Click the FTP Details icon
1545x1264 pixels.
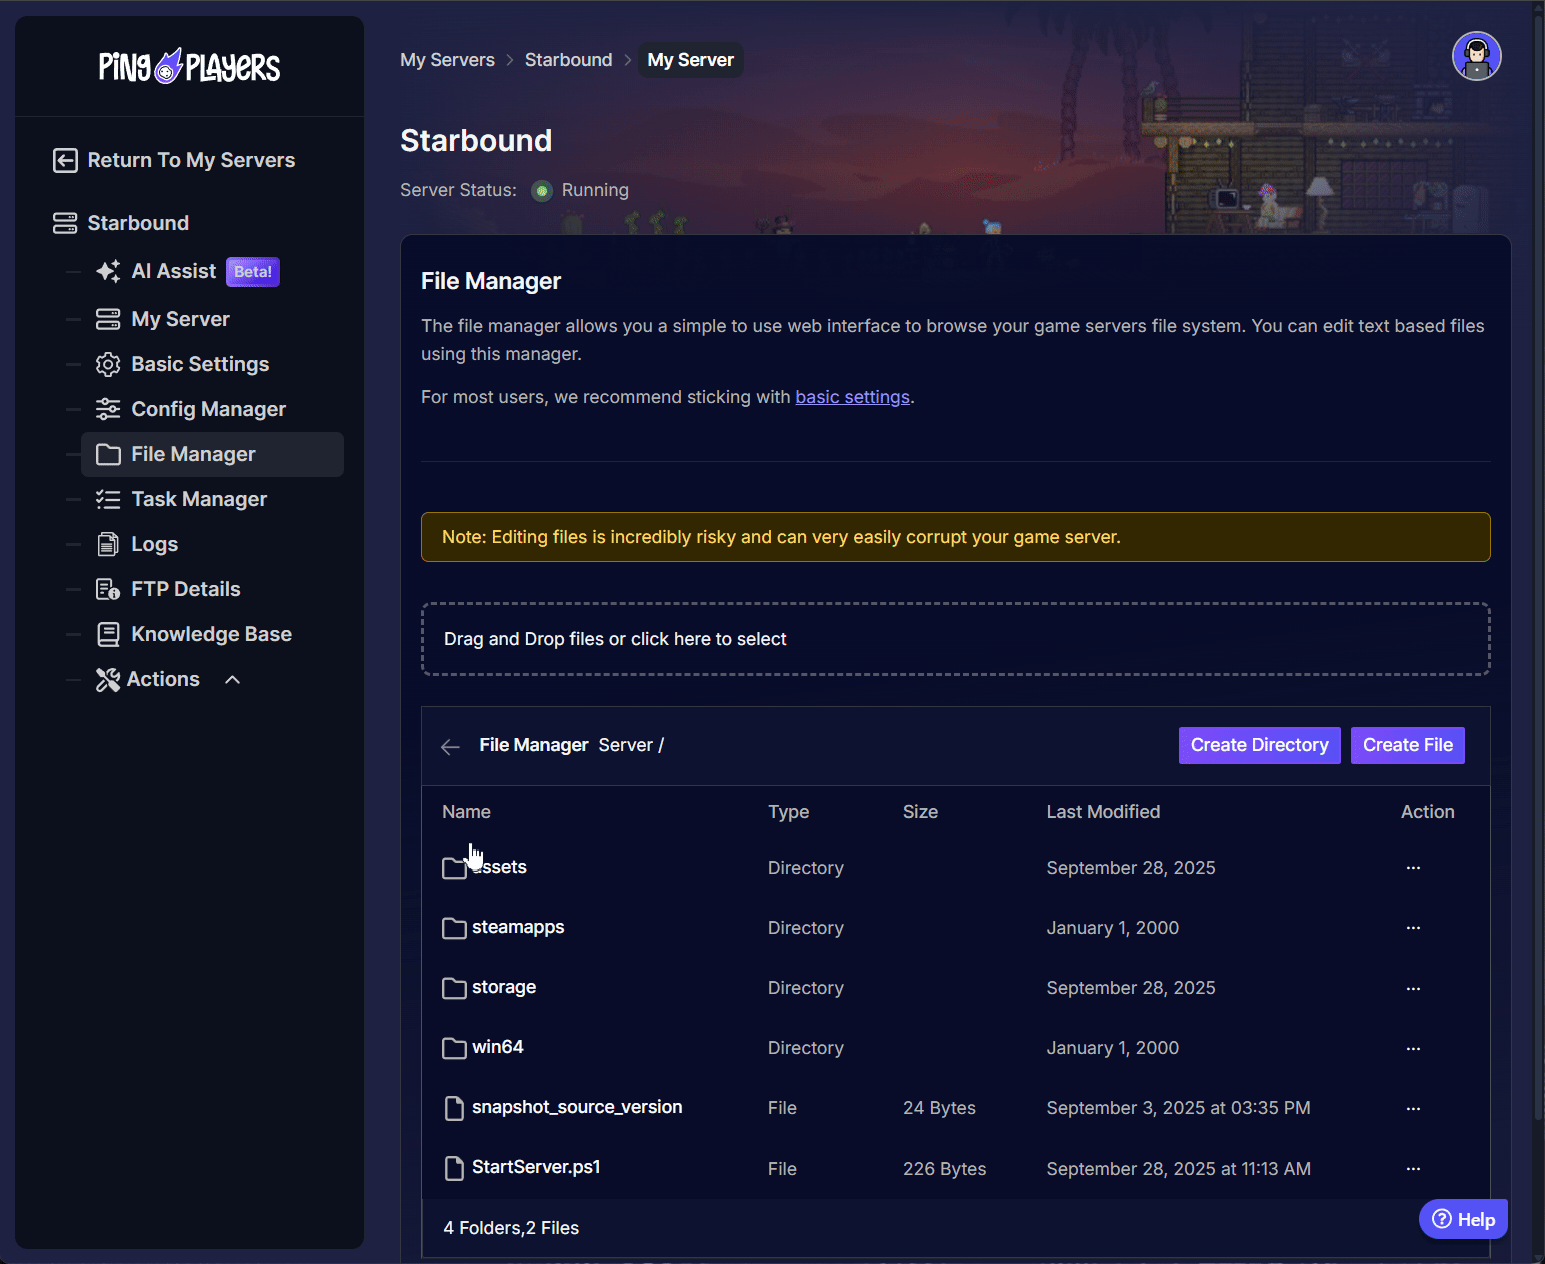click(x=108, y=589)
